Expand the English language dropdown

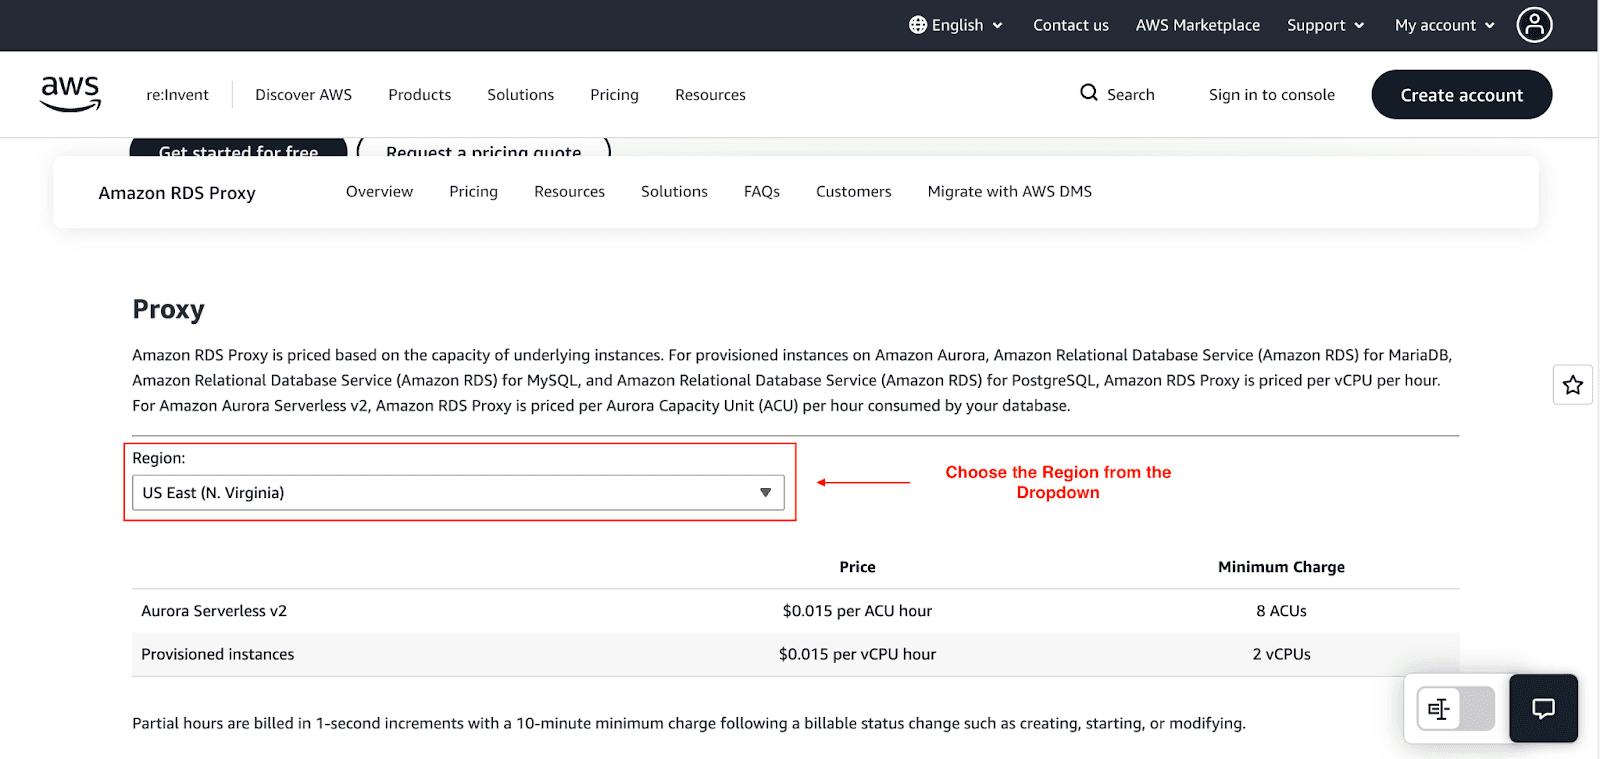(x=956, y=25)
